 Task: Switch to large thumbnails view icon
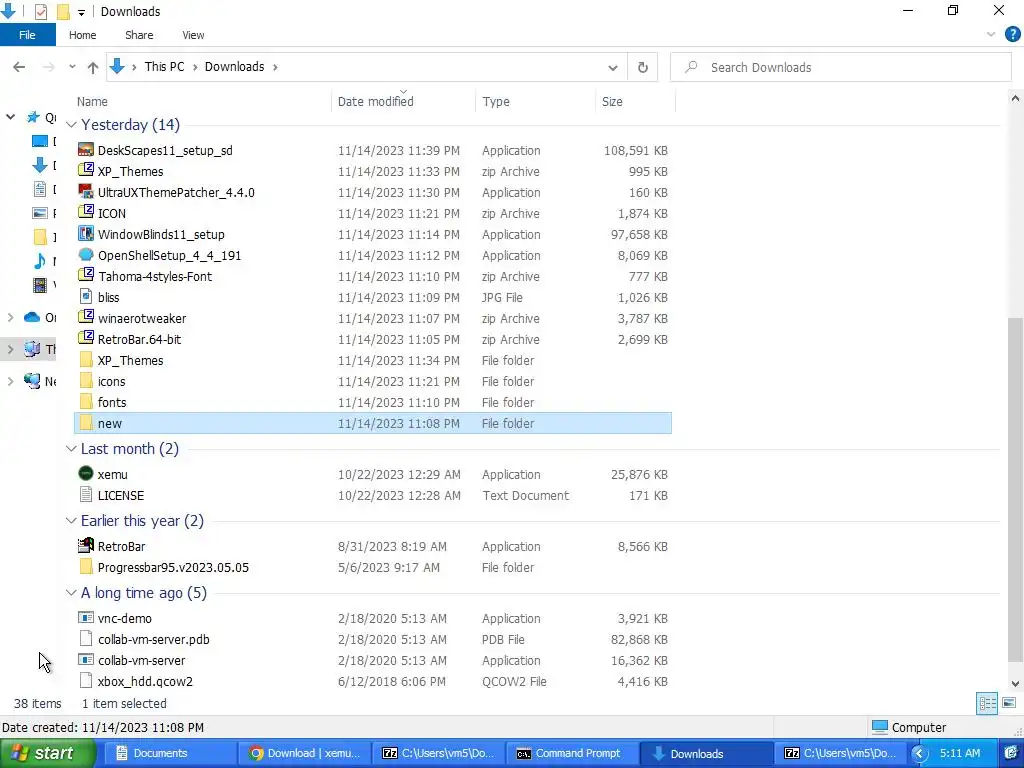1009,703
